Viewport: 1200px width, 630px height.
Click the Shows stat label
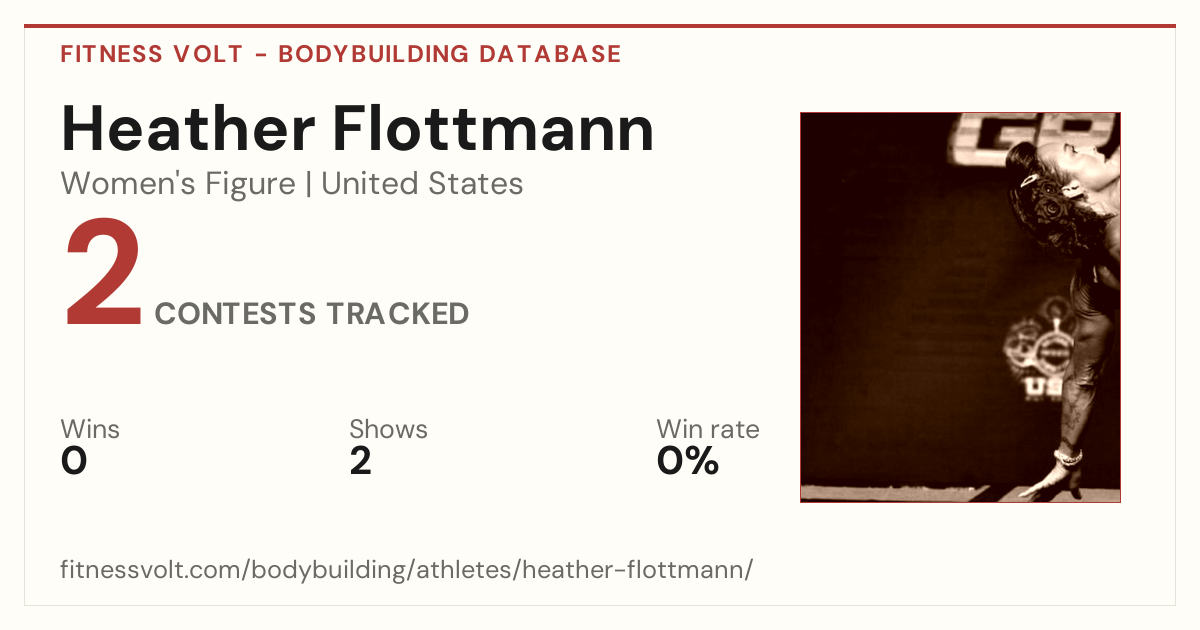(x=388, y=430)
